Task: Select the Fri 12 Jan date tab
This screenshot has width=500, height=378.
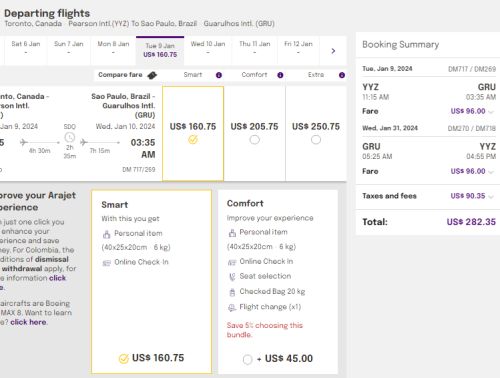Action: point(298,50)
